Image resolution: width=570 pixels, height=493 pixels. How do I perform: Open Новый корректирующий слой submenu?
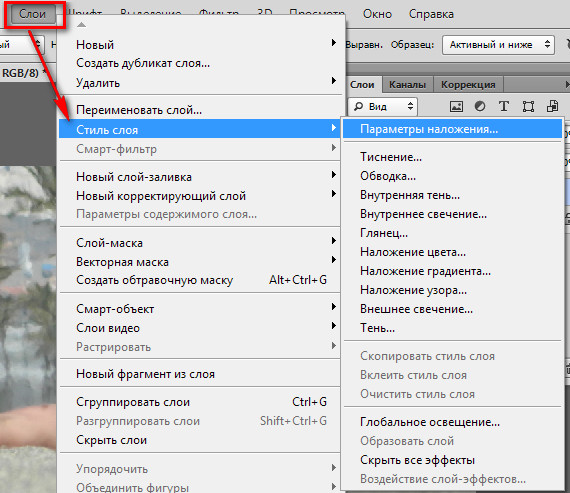[200, 196]
